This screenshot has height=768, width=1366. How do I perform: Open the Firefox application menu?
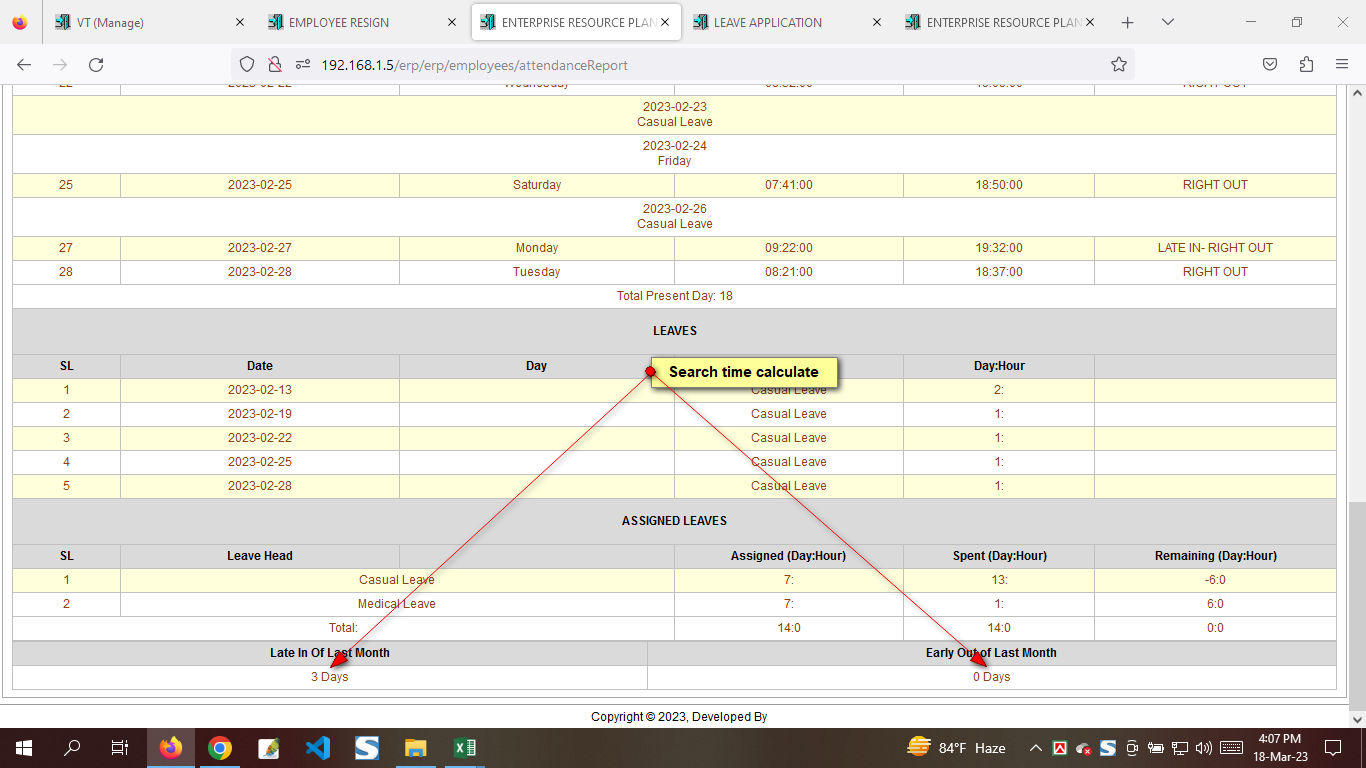(x=1342, y=65)
